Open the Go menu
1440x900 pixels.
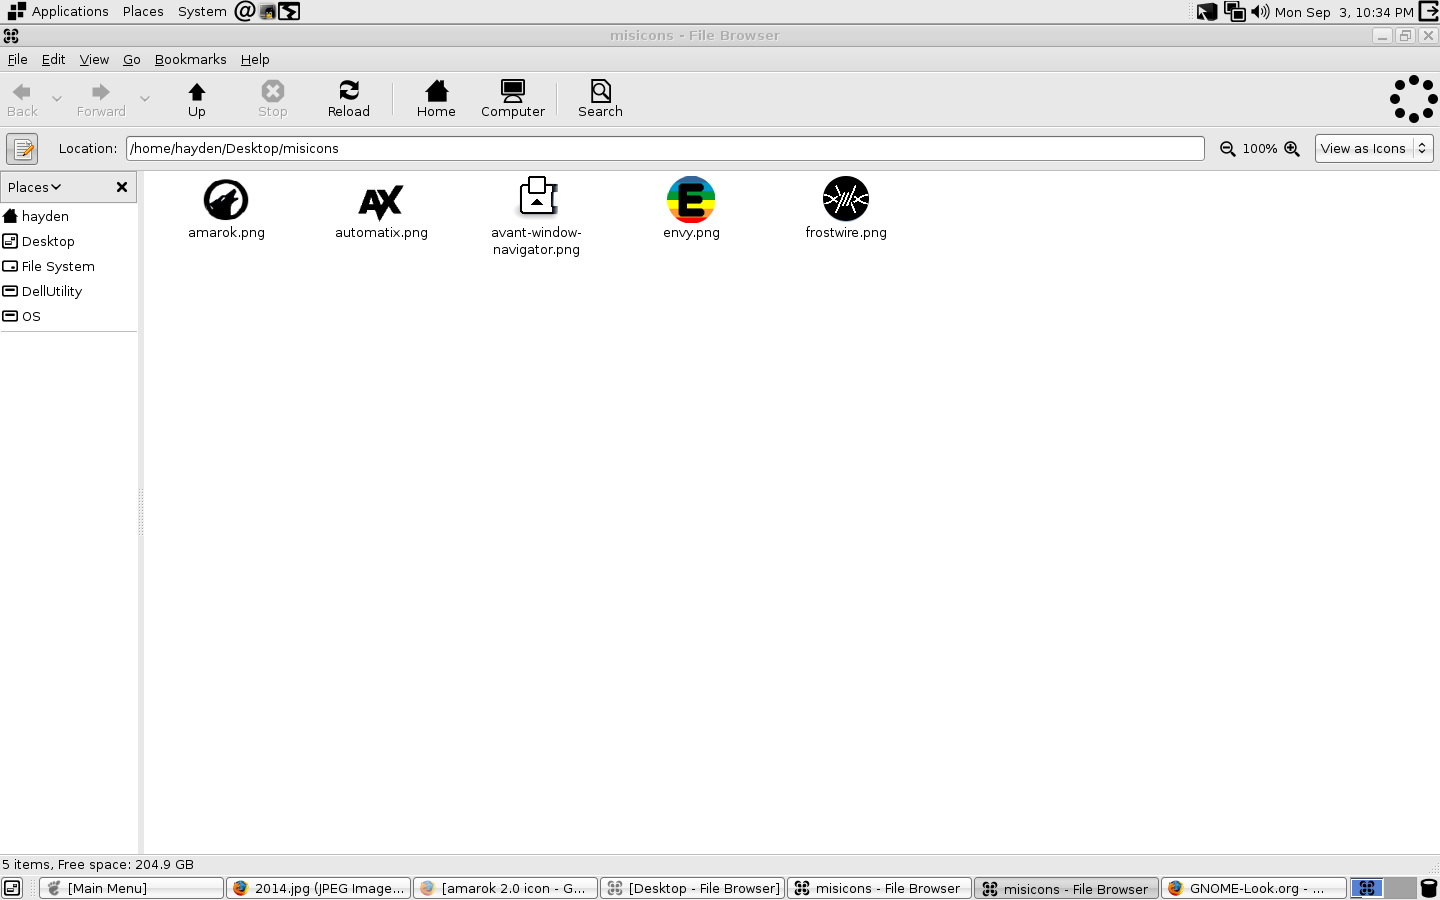(x=131, y=59)
